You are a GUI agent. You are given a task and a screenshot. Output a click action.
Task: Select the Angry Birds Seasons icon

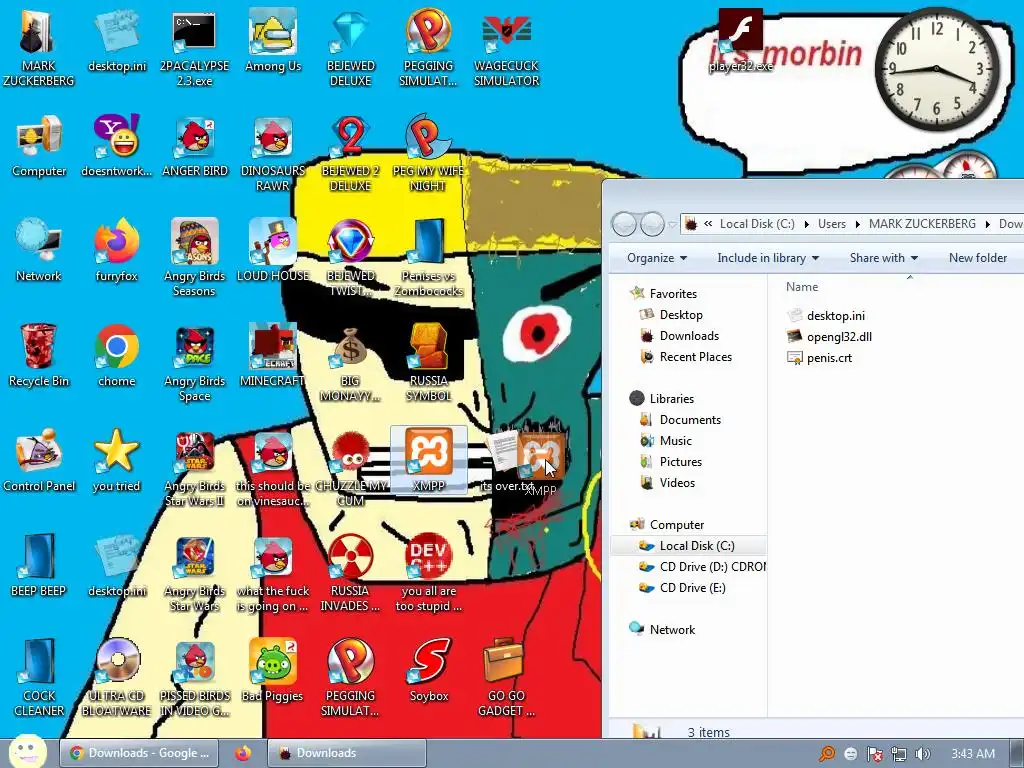click(x=195, y=259)
